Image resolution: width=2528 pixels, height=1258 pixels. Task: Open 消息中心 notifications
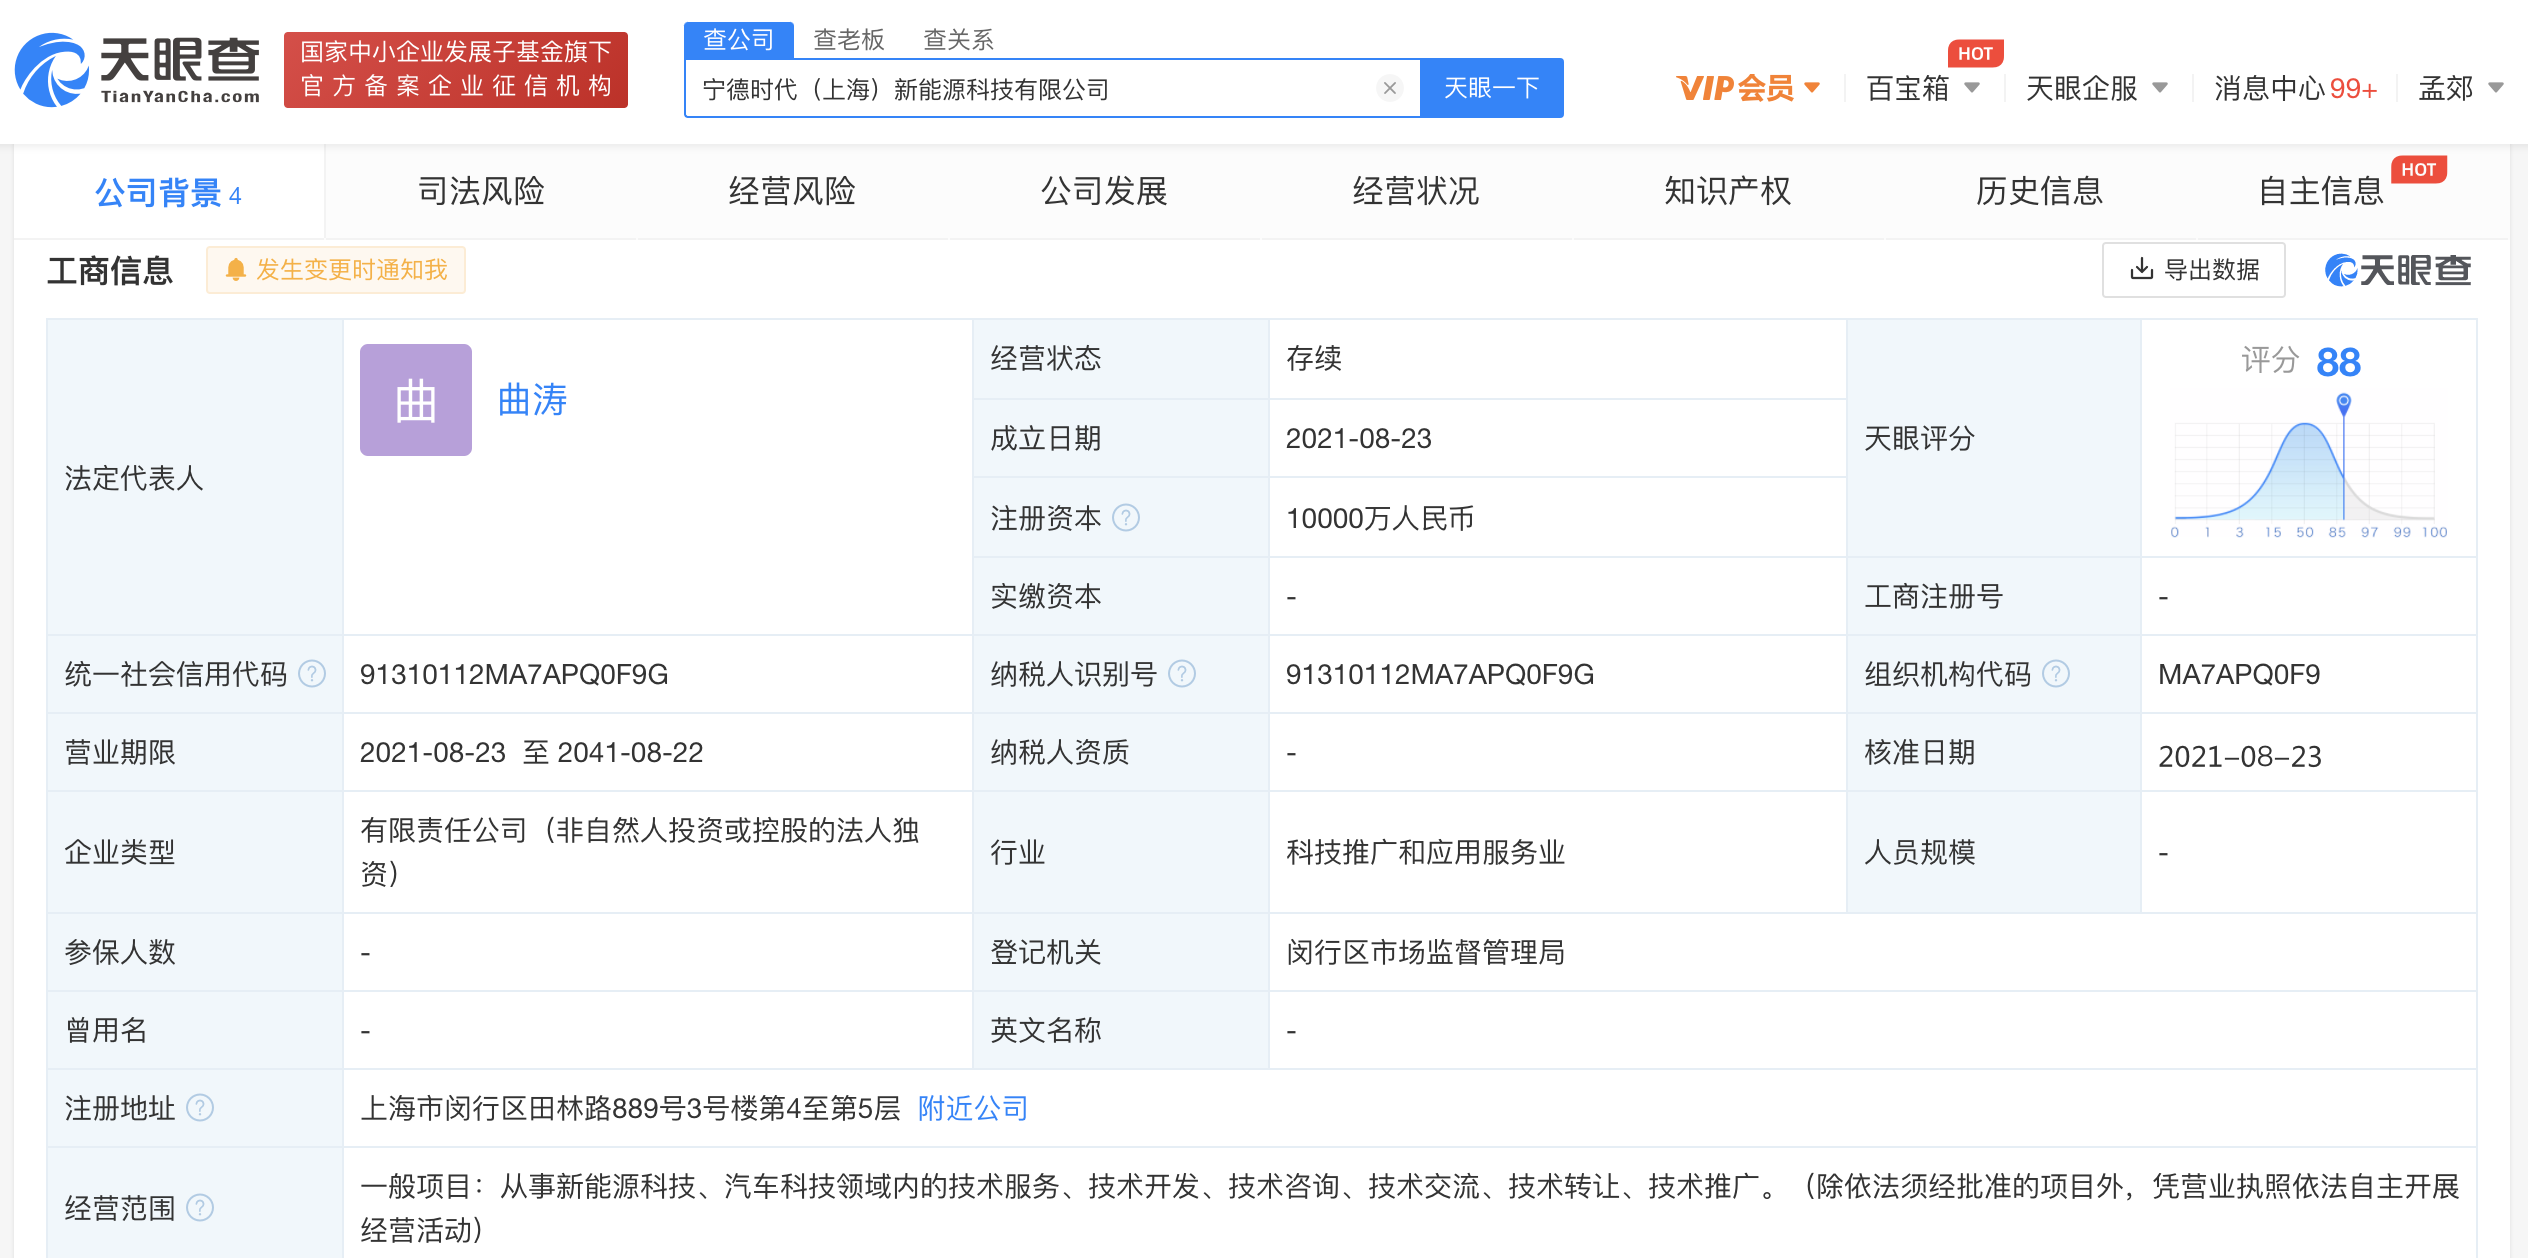(2295, 88)
